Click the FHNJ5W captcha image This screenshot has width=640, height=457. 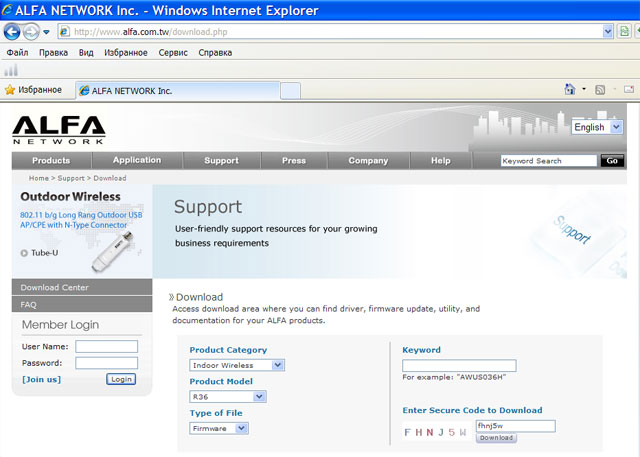435,432
